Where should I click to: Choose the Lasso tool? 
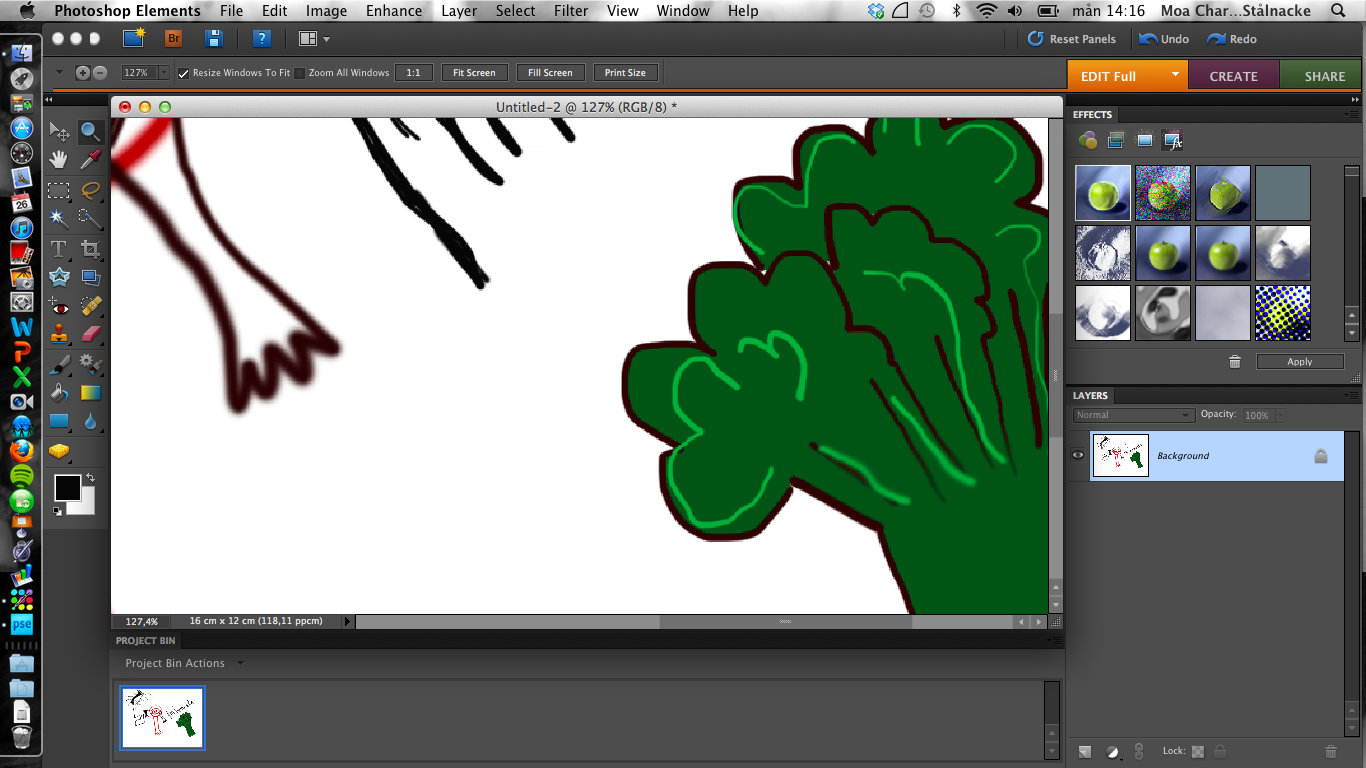tap(91, 190)
